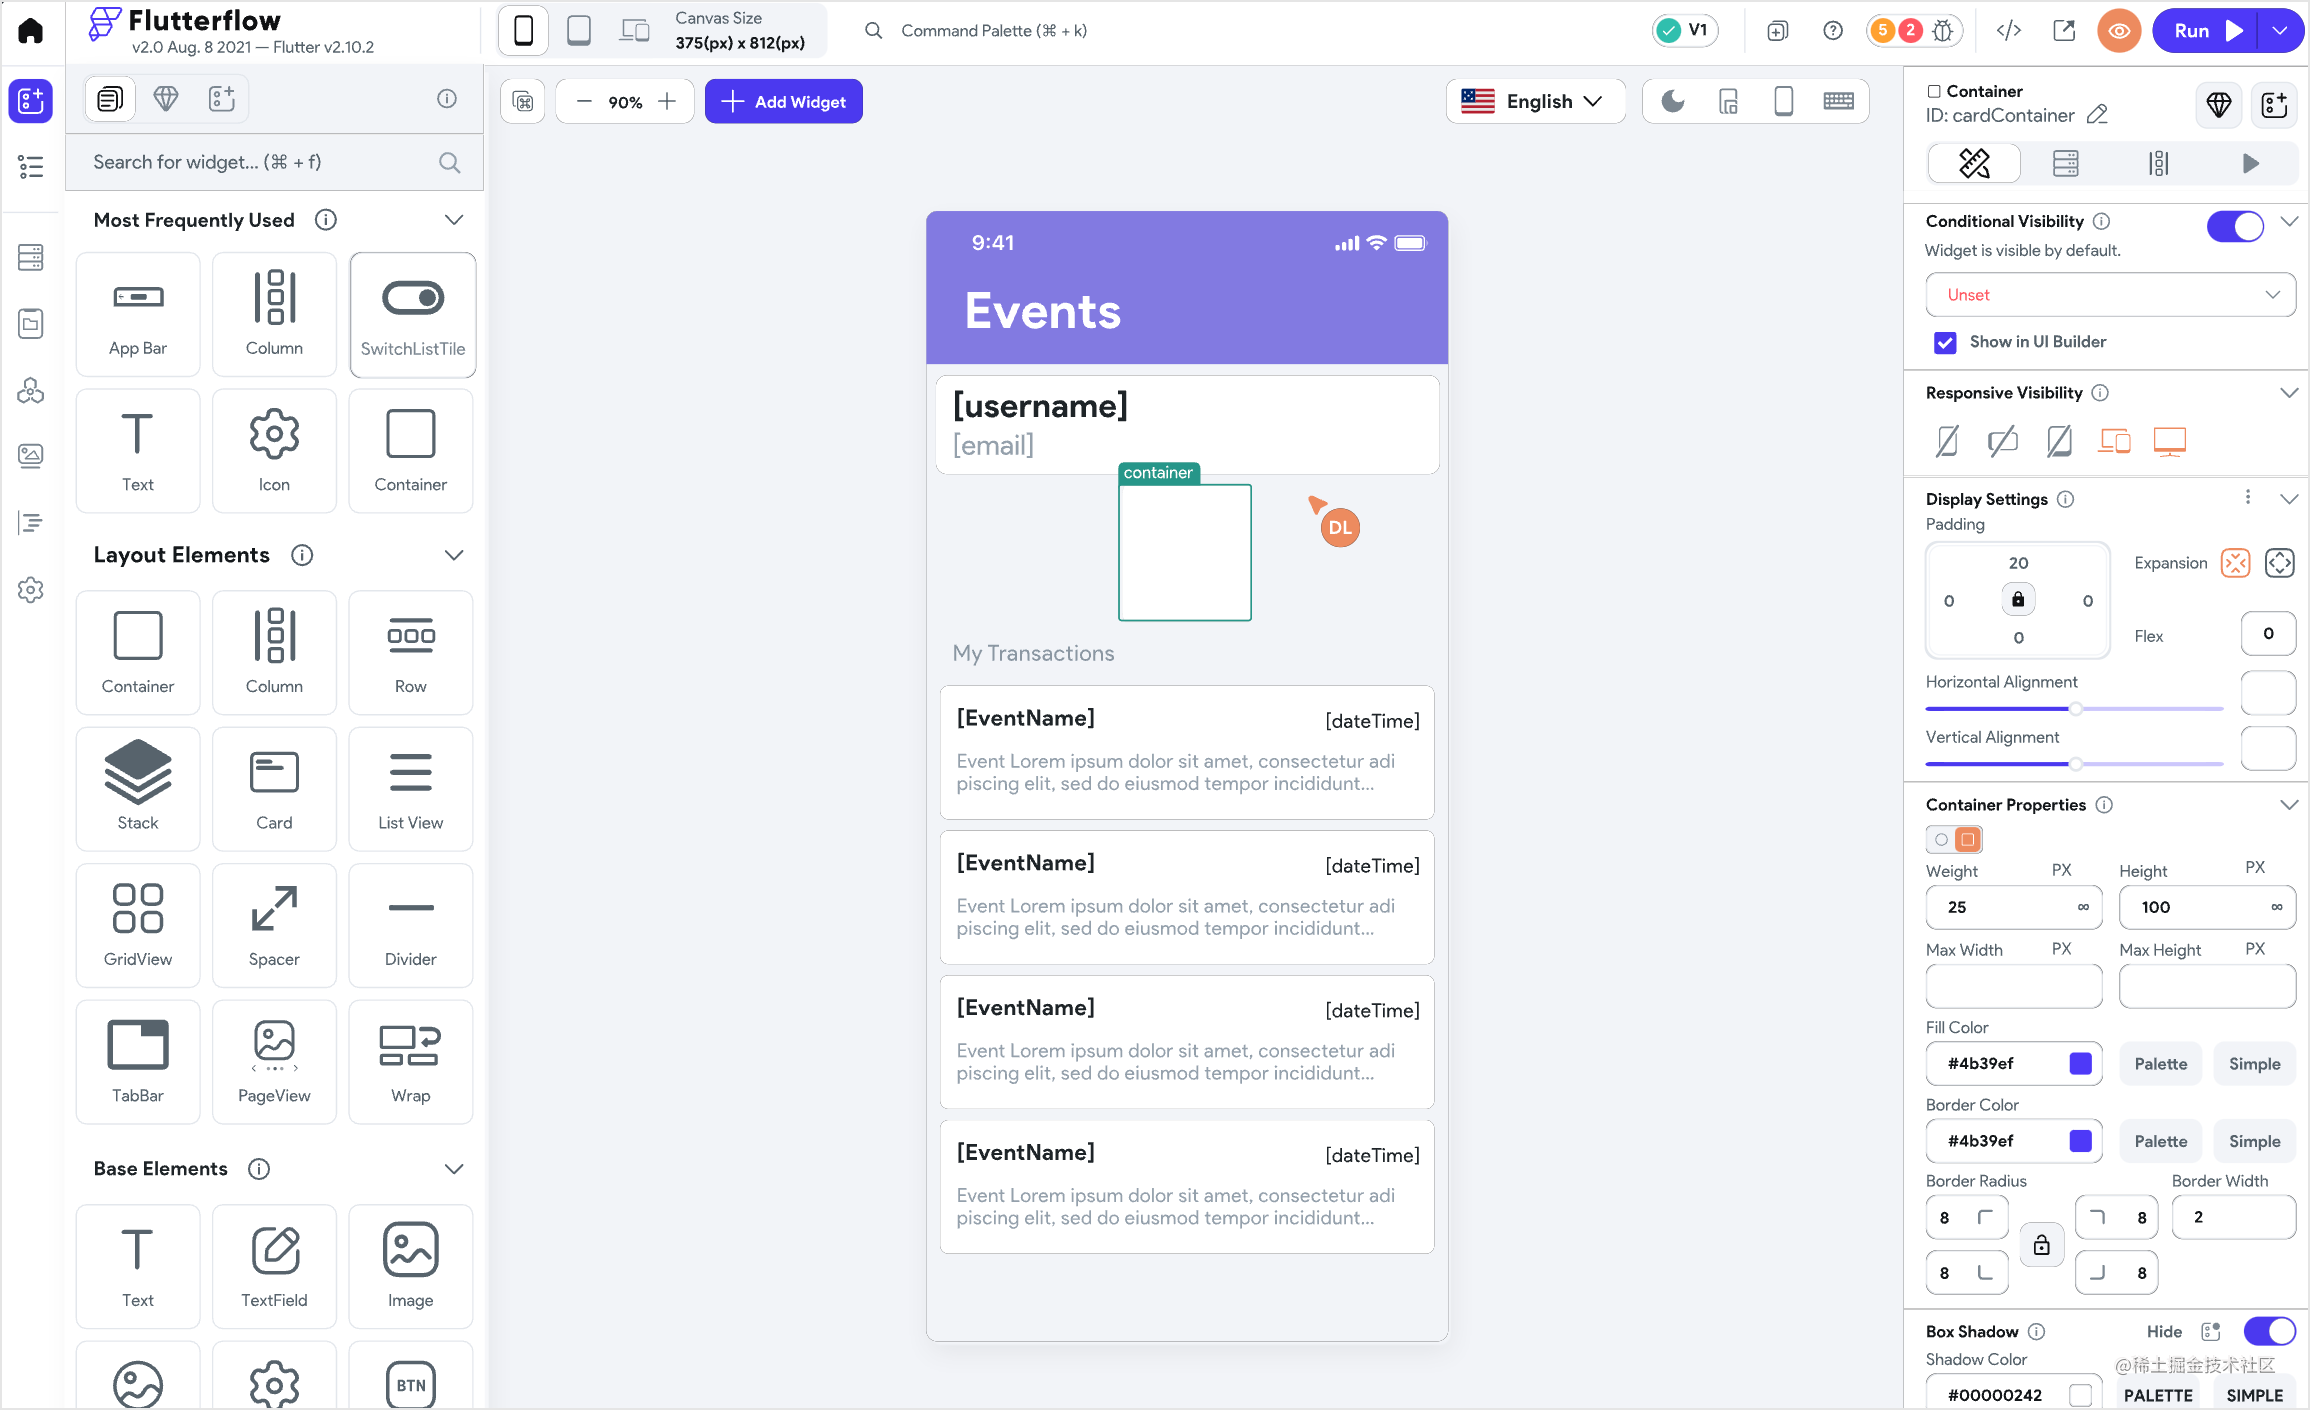Open the help question mark icon
Image resolution: width=2310 pixels, height=1410 pixels.
point(1833,30)
